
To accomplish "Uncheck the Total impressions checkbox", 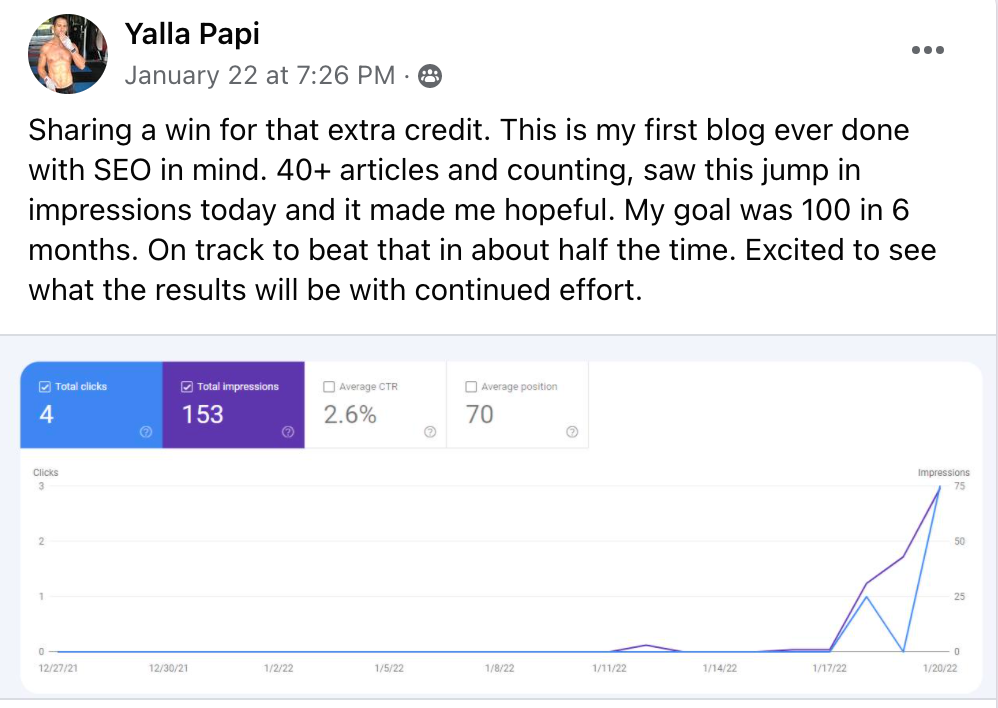I will coord(187,387).
